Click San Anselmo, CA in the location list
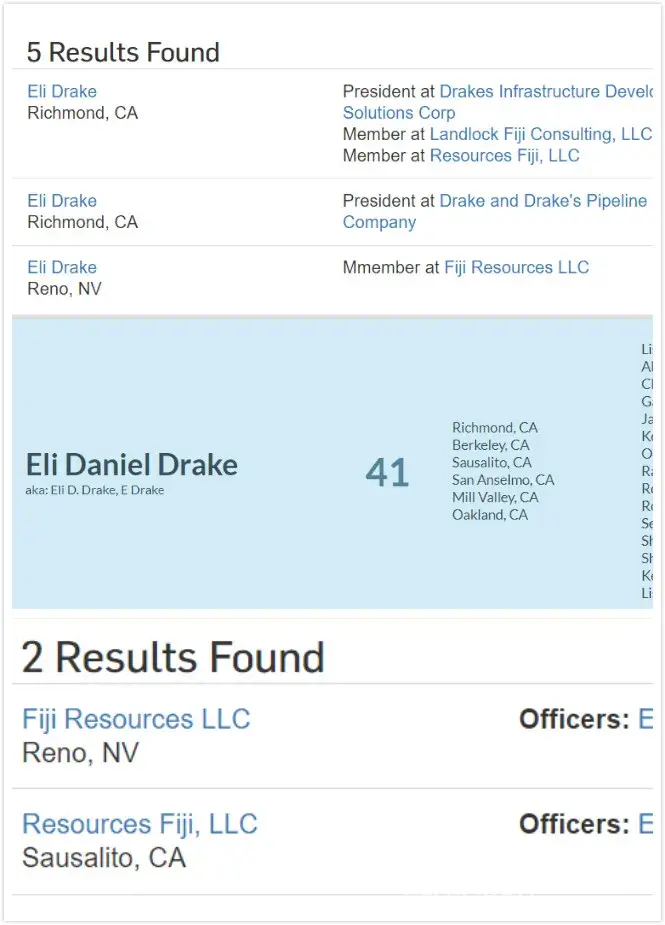 [503, 480]
